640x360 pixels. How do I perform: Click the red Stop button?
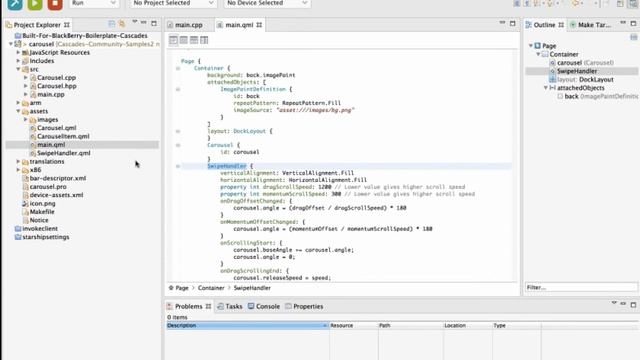tap(55, 4)
